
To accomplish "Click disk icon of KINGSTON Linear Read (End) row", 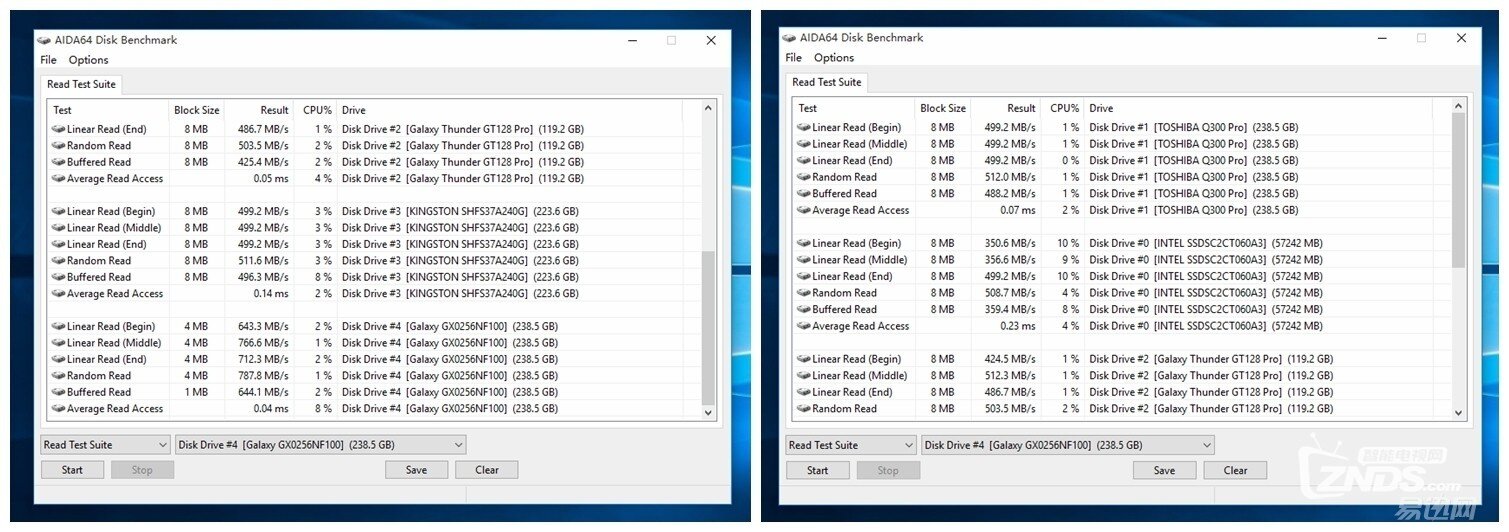I will (59, 244).
